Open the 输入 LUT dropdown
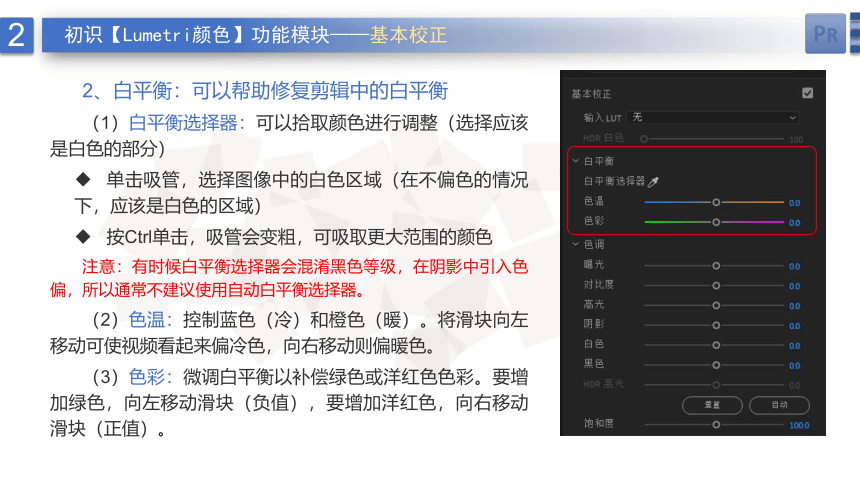The image size is (860, 484). click(x=713, y=117)
